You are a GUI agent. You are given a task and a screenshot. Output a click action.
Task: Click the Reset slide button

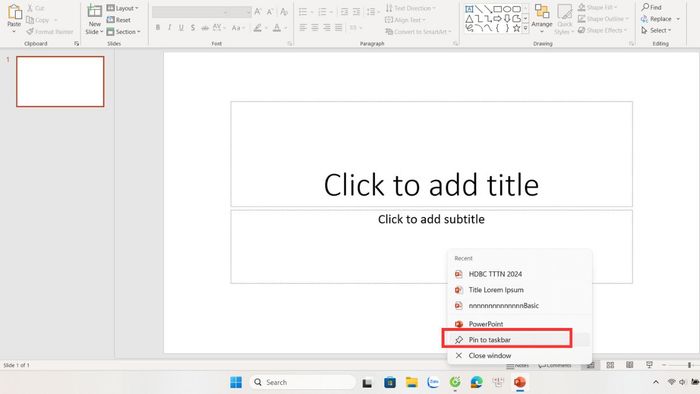click(x=119, y=20)
